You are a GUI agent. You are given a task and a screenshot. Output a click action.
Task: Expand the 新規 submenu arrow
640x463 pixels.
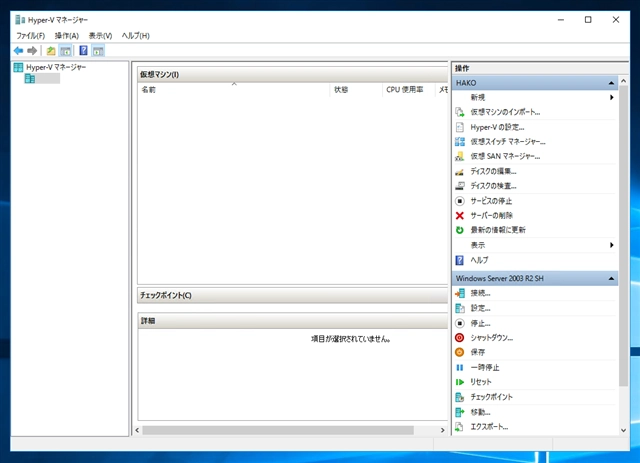[611, 97]
